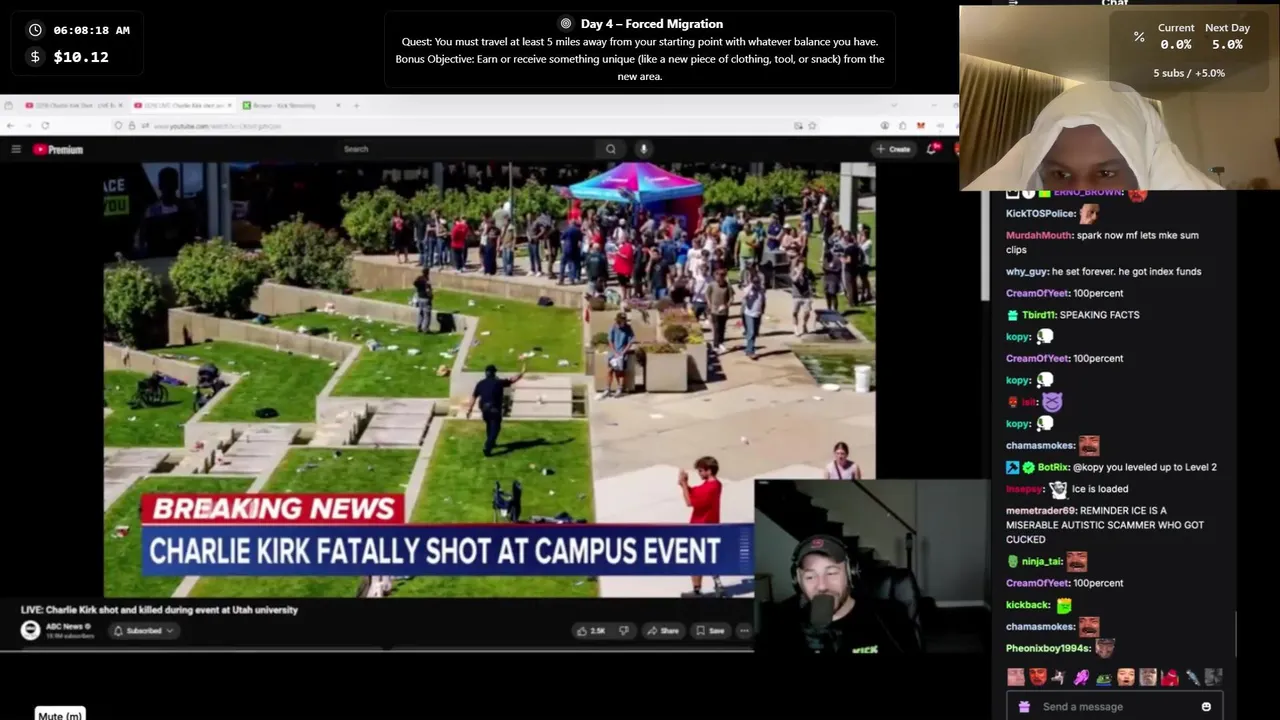The image size is (1280, 720).
Task: Like the video with thumbs up 2.5K
Action: coord(591,631)
